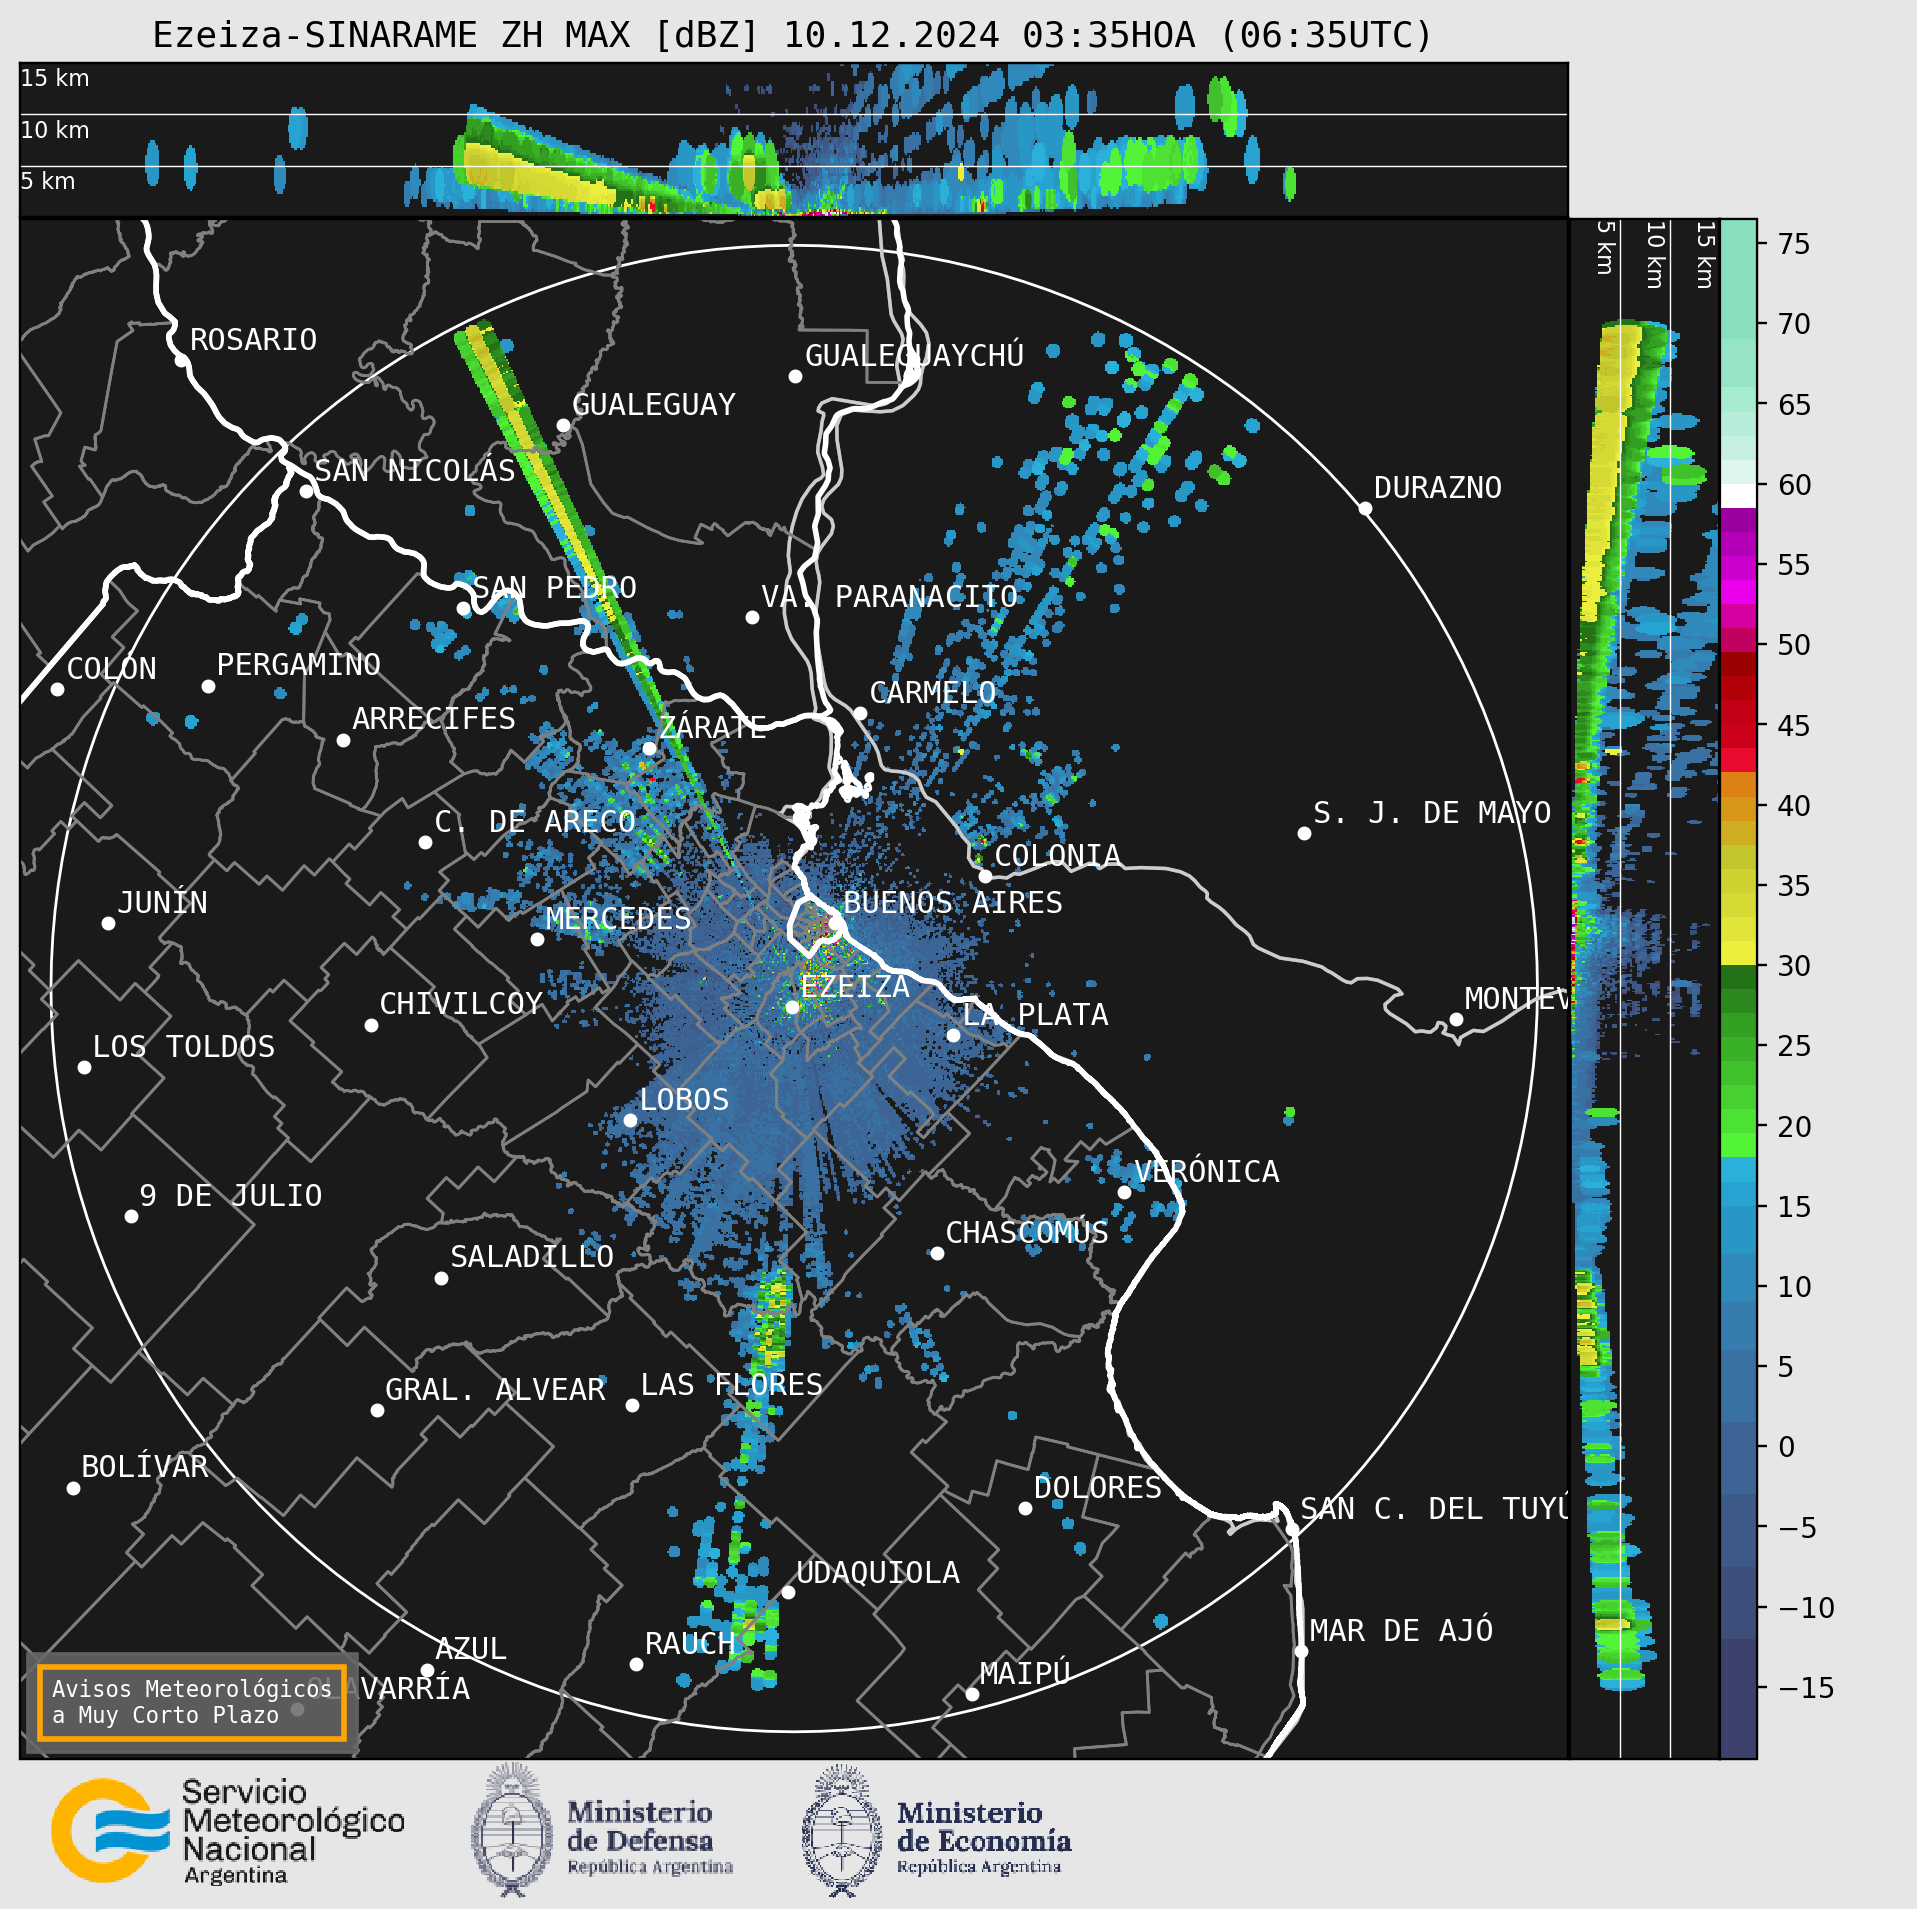Click the SALADILLO label
The image size is (1917, 1909).
coord(531,1257)
